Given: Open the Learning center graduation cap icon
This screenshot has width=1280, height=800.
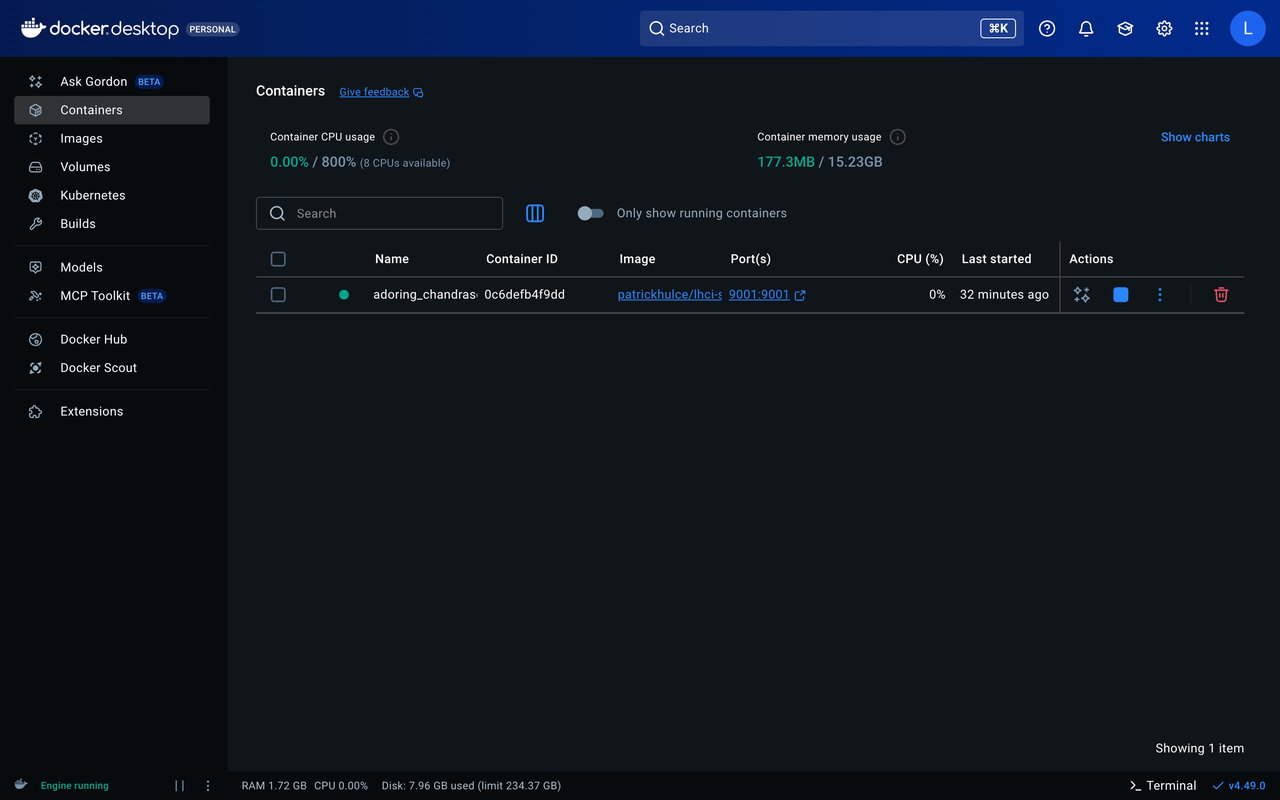Looking at the screenshot, I should click(x=1125, y=29).
